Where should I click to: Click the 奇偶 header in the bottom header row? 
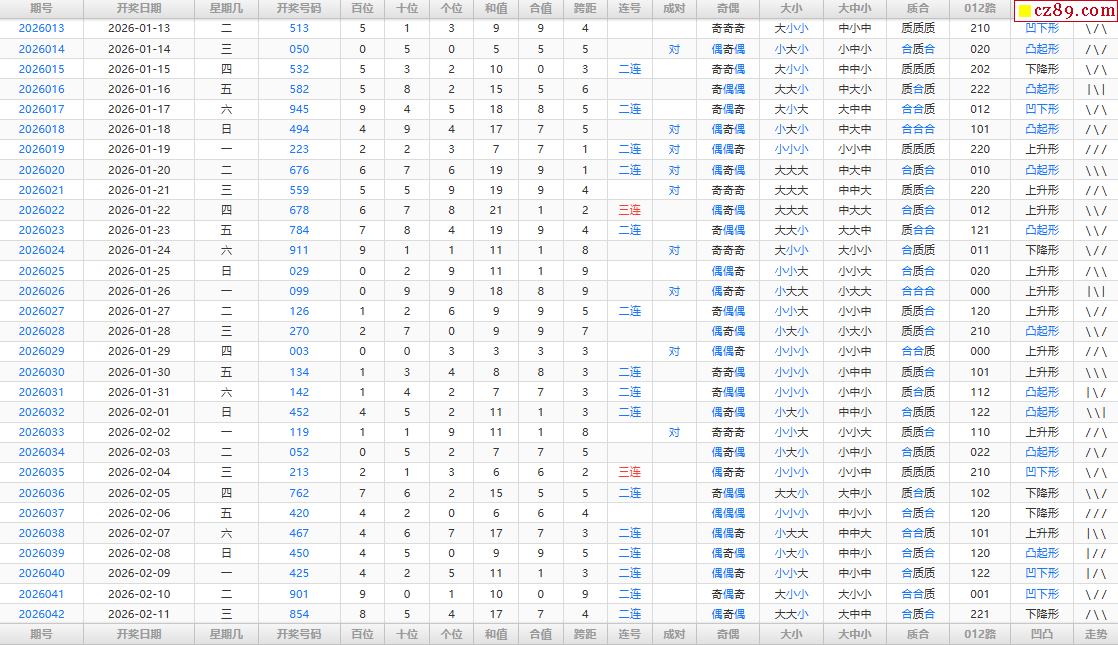pyautogui.click(x=728, y=634)
